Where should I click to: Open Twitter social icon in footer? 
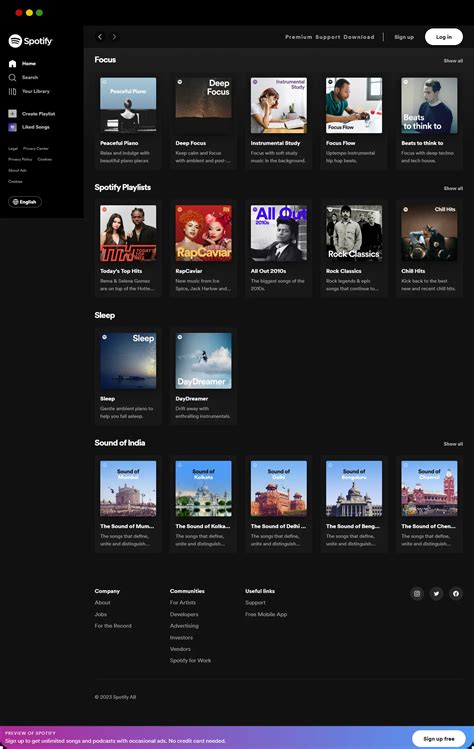(436, 594)
